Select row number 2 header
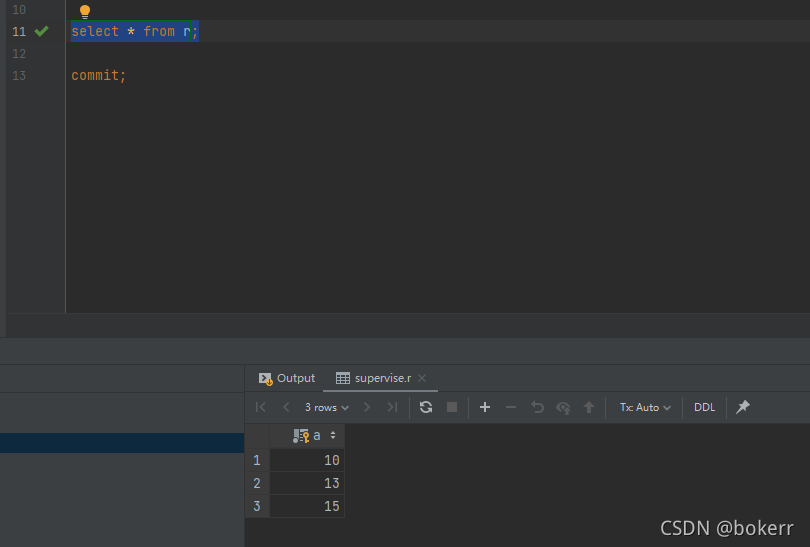This screenshot has width=810, height=547. coord(257,483)
